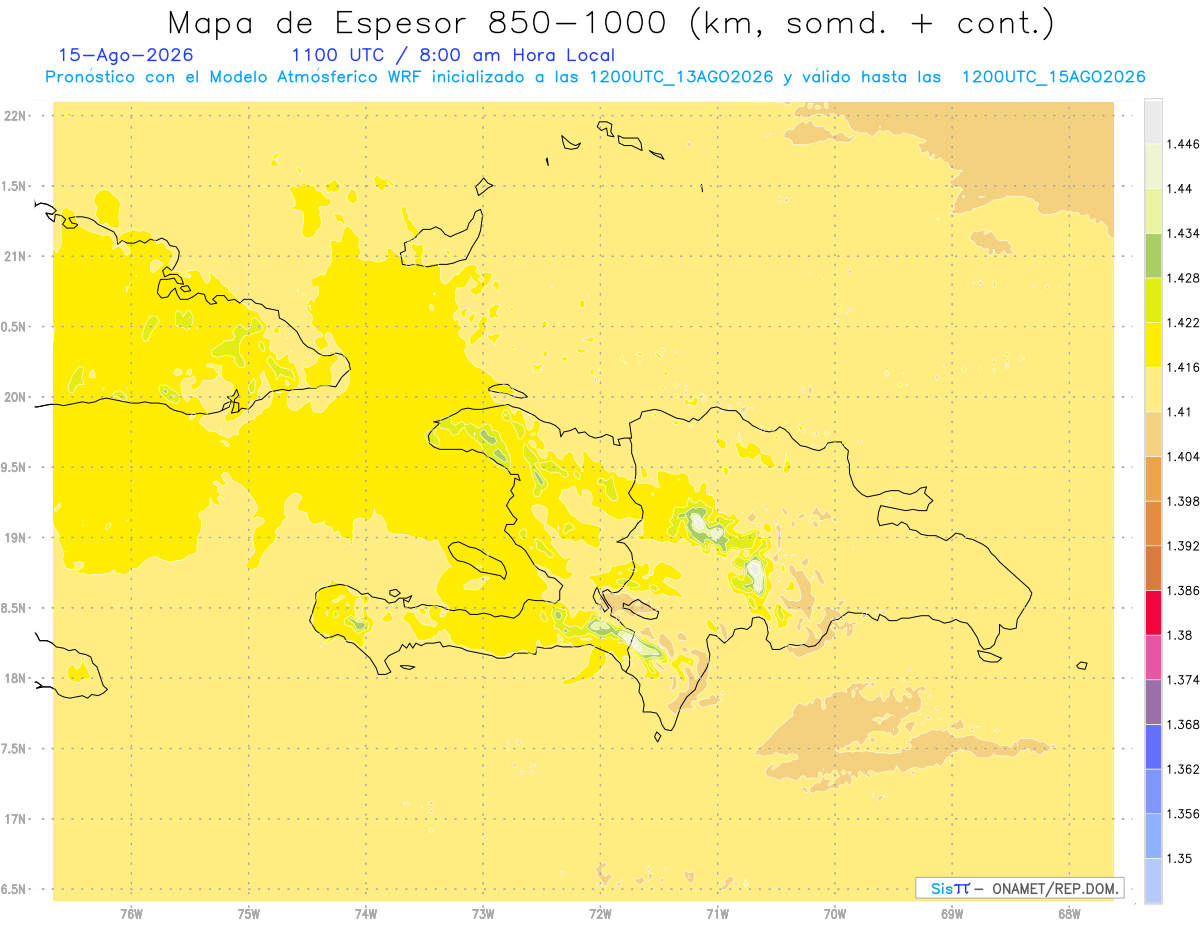Image resolution: width=1200 pixels, height=927 pixels.
Task: Click the '71W' longitude axis label
Action: [x=717, y=914]
